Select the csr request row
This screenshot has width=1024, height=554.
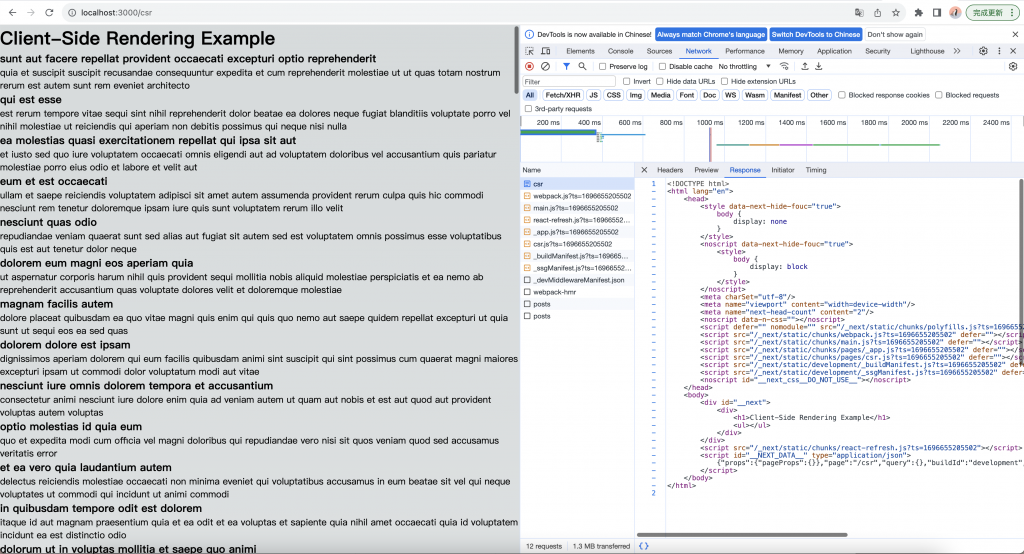tap(577, 184)
